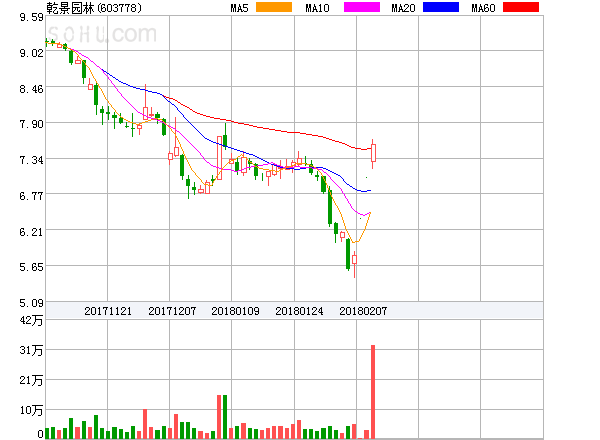Click the magenta MA10 legend swatch

pyautogui.click(x=362, y=7)
